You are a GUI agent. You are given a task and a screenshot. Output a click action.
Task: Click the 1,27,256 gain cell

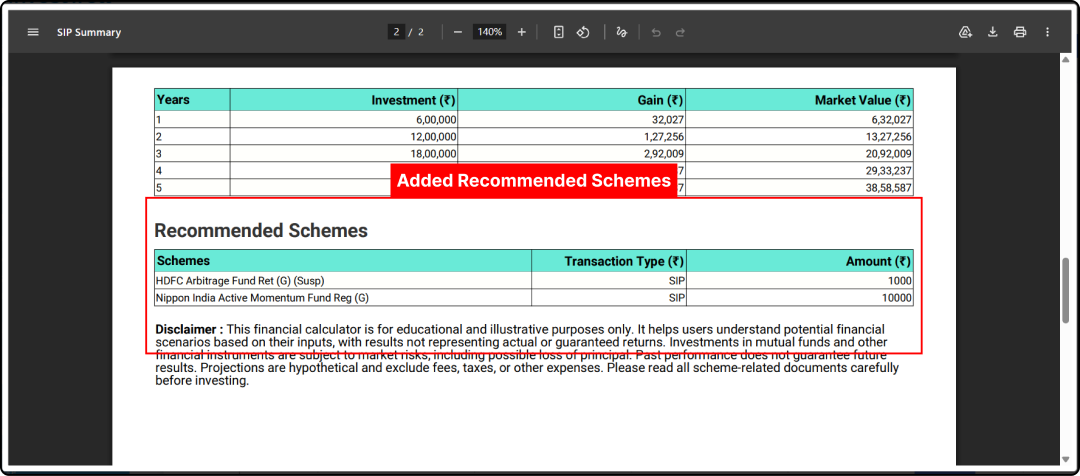pos(572,136)
